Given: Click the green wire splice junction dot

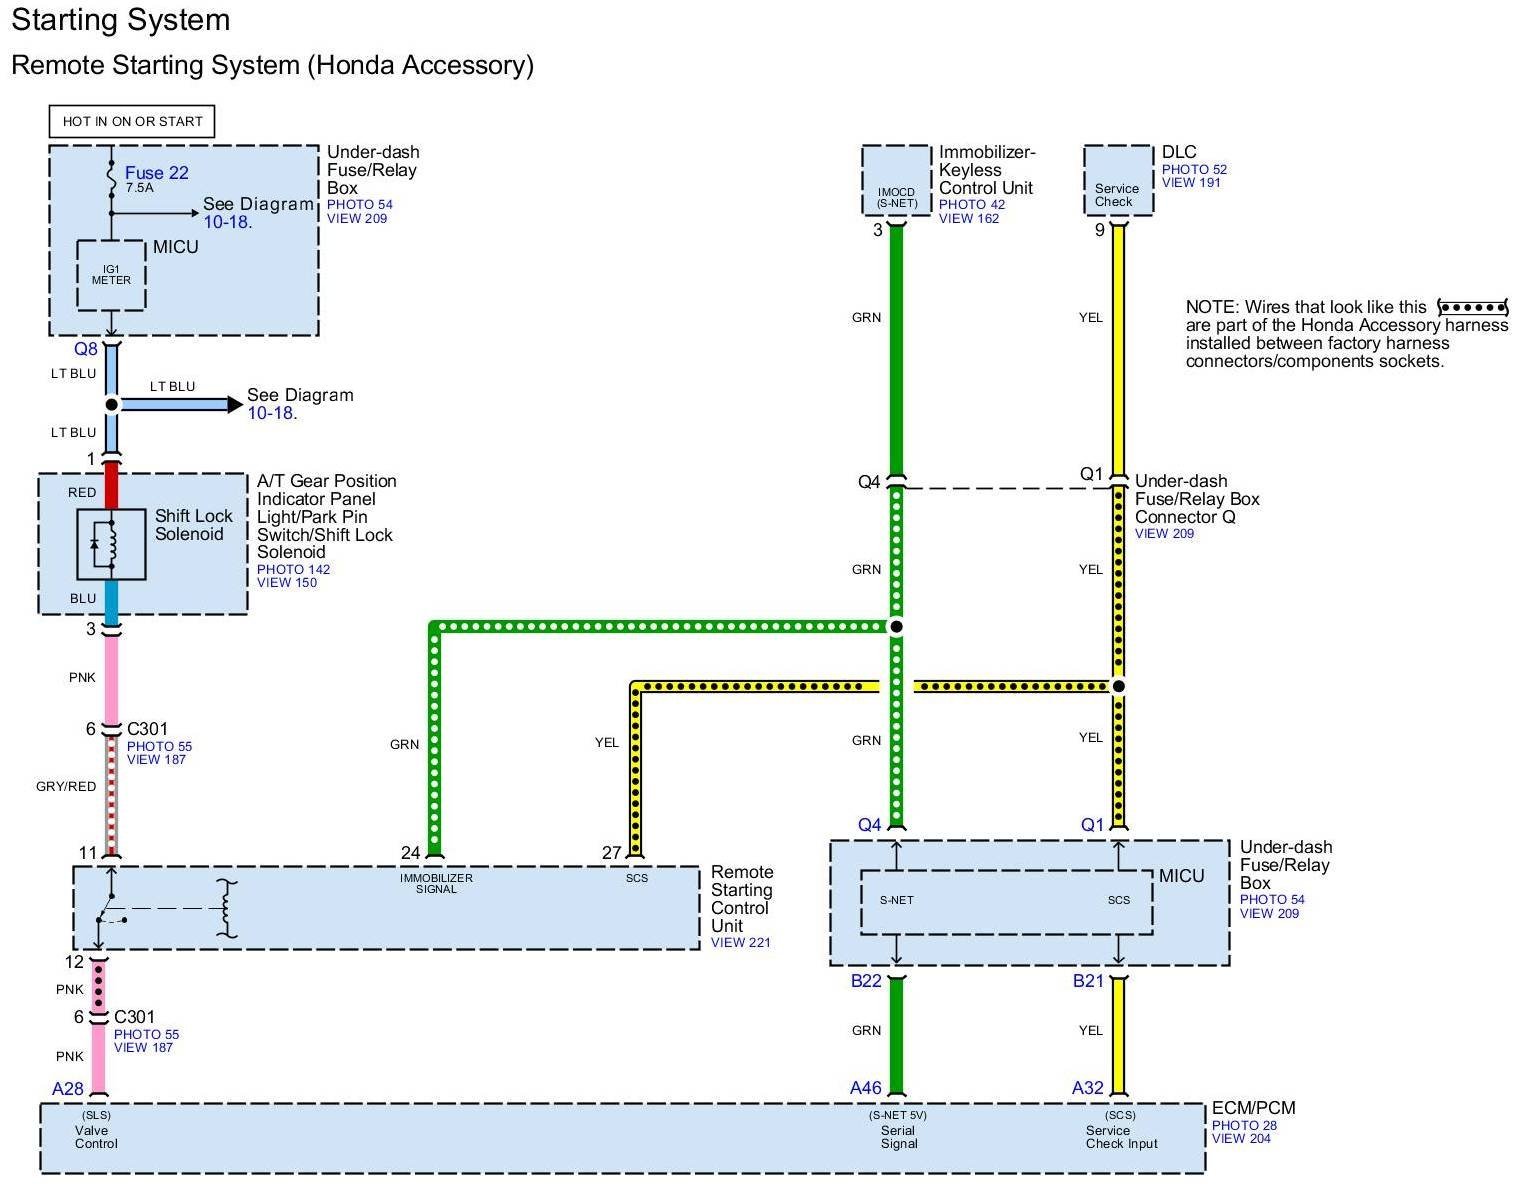Looking at the screenshot, I should point(897,627).
